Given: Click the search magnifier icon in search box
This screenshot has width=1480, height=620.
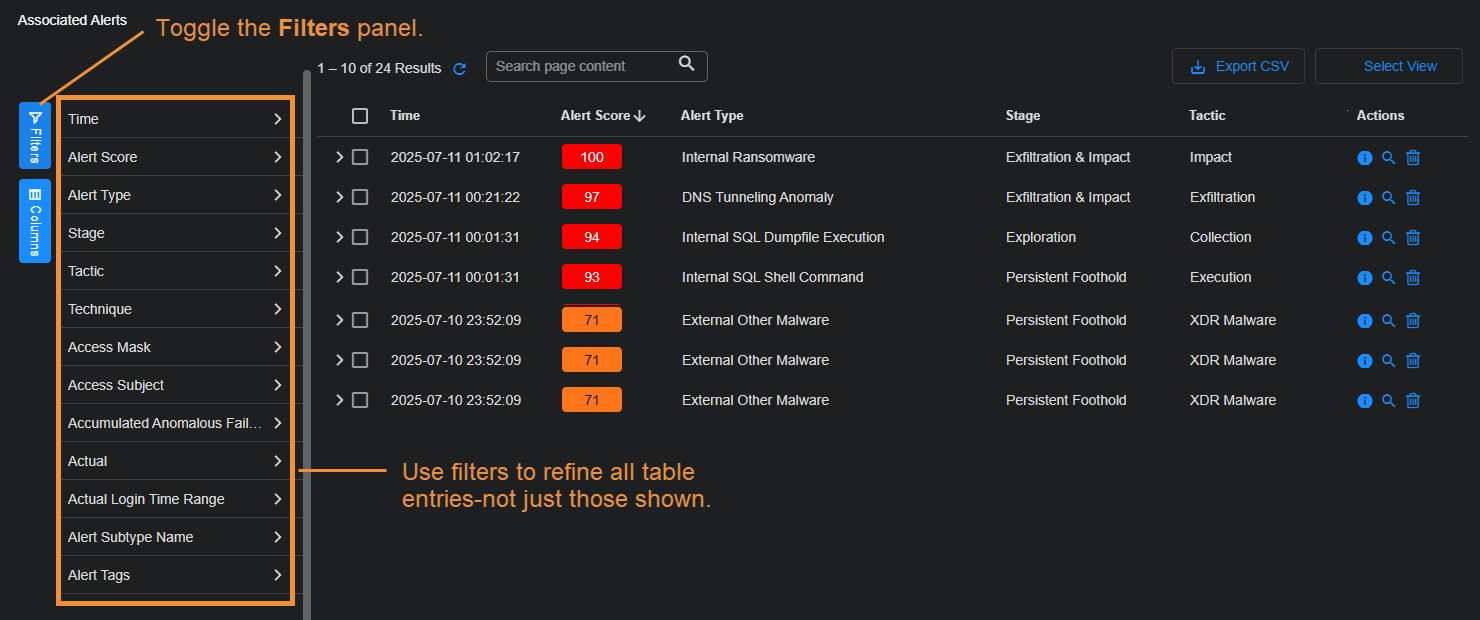Looking at the screenshot, I should coord(686,64).
